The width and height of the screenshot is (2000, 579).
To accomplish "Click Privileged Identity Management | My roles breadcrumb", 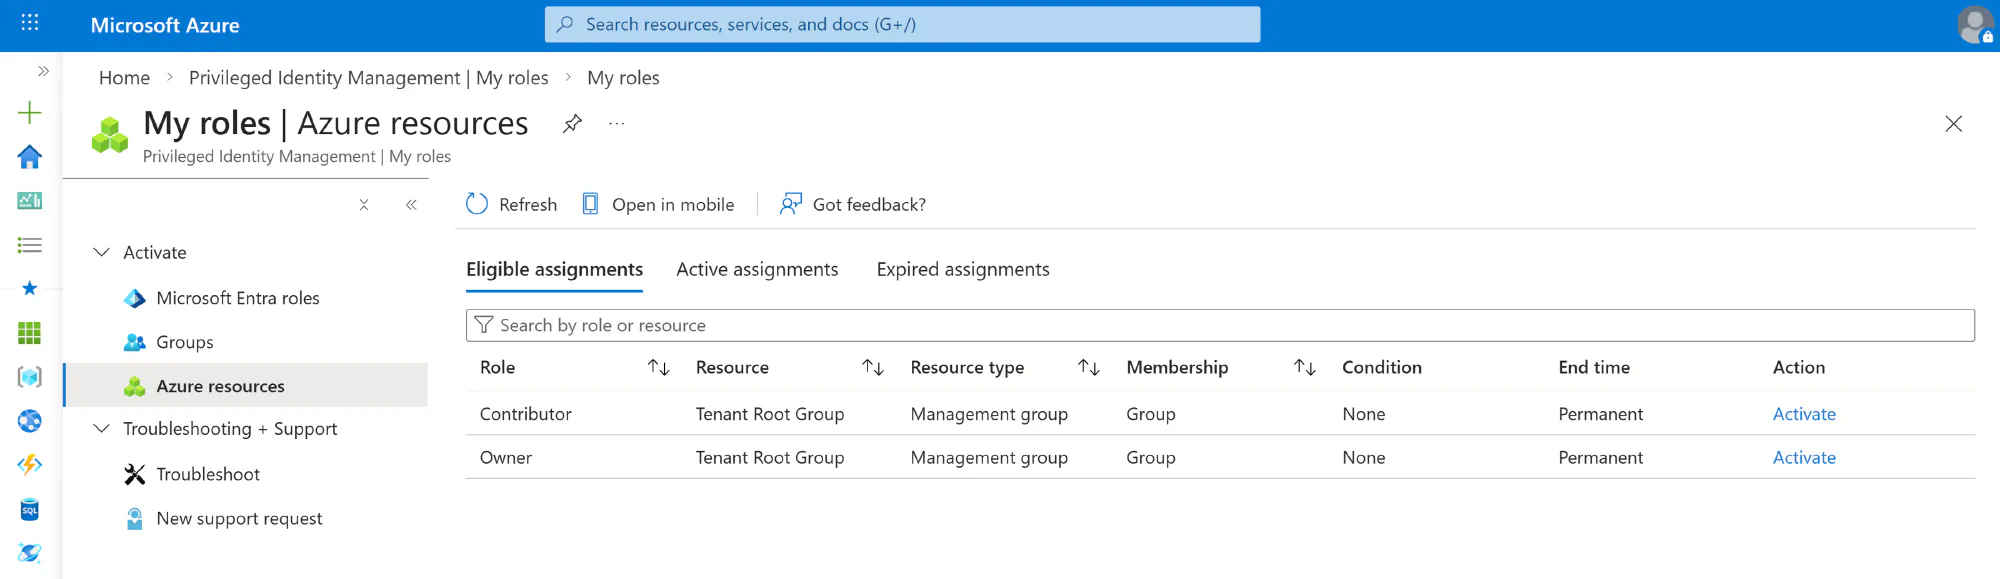I will tap(368, 77).
